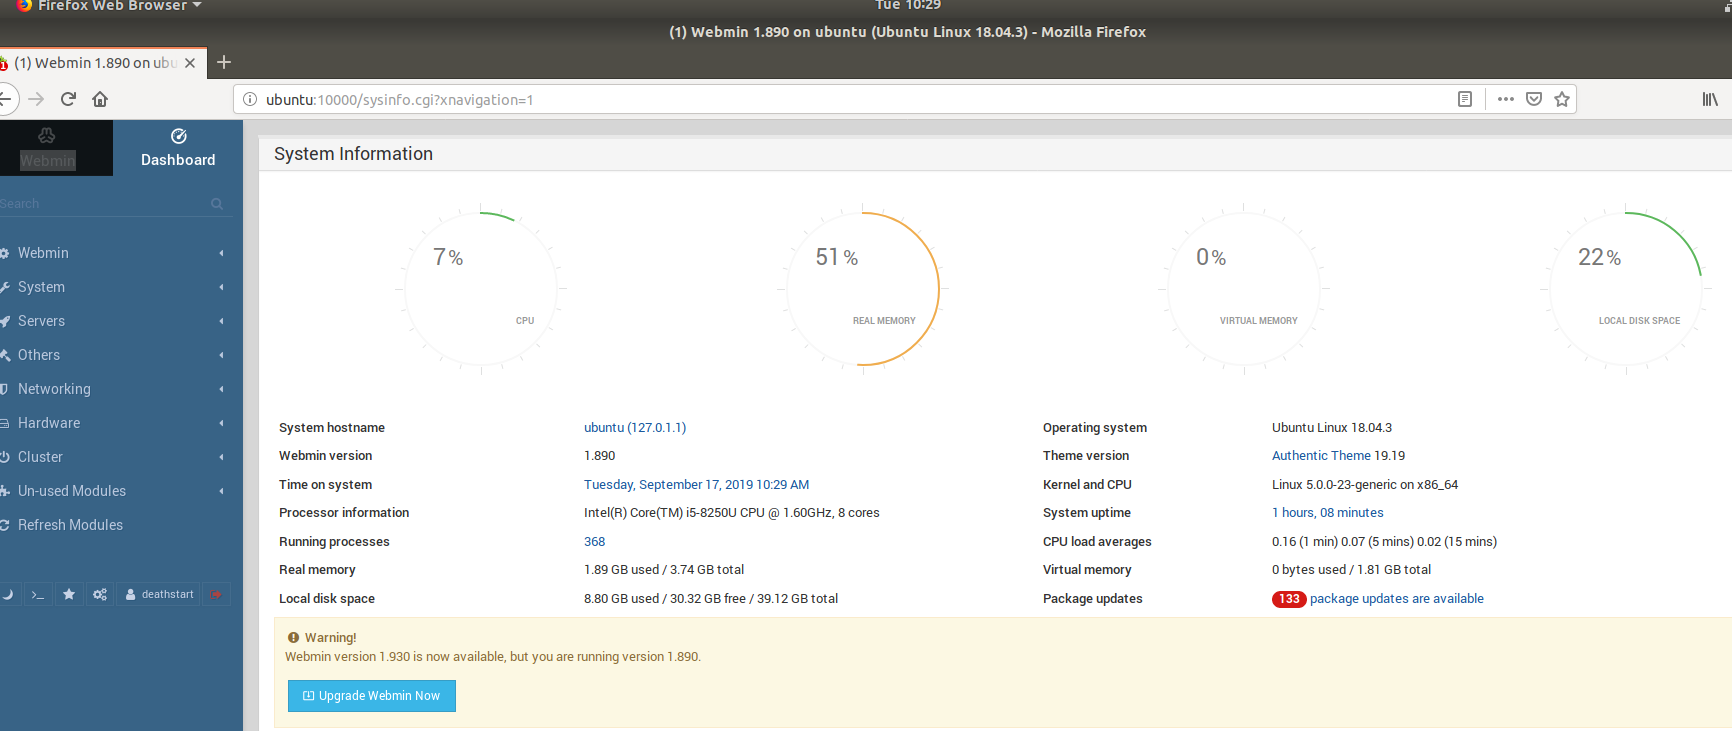
Task: Open a new Firefox tab
Action: [224, 62]
